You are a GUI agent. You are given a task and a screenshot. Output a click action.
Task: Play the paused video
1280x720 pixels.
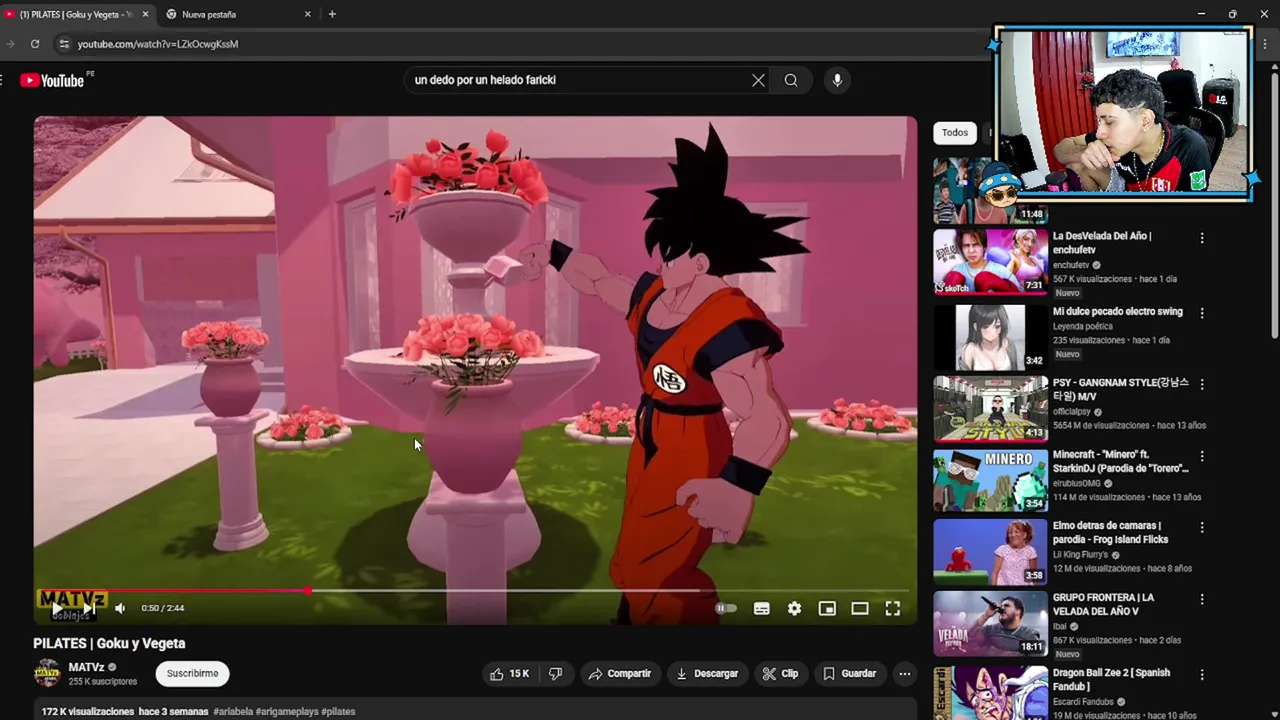(57, 608)
